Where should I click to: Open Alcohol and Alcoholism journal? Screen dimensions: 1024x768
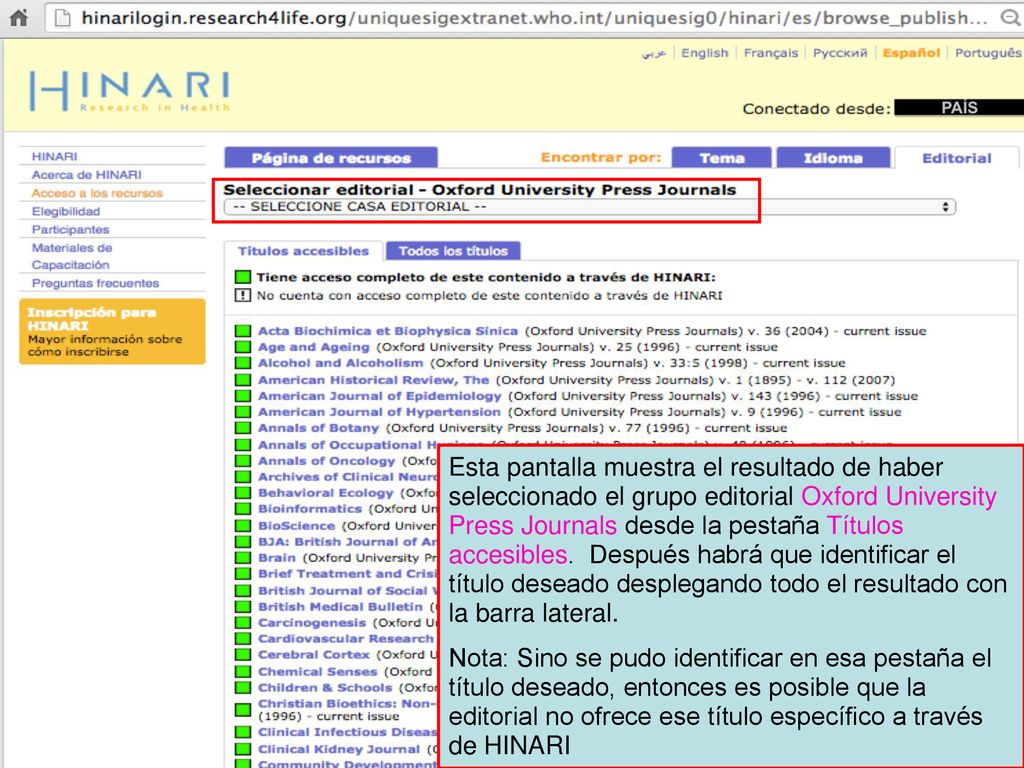point(340,363)
